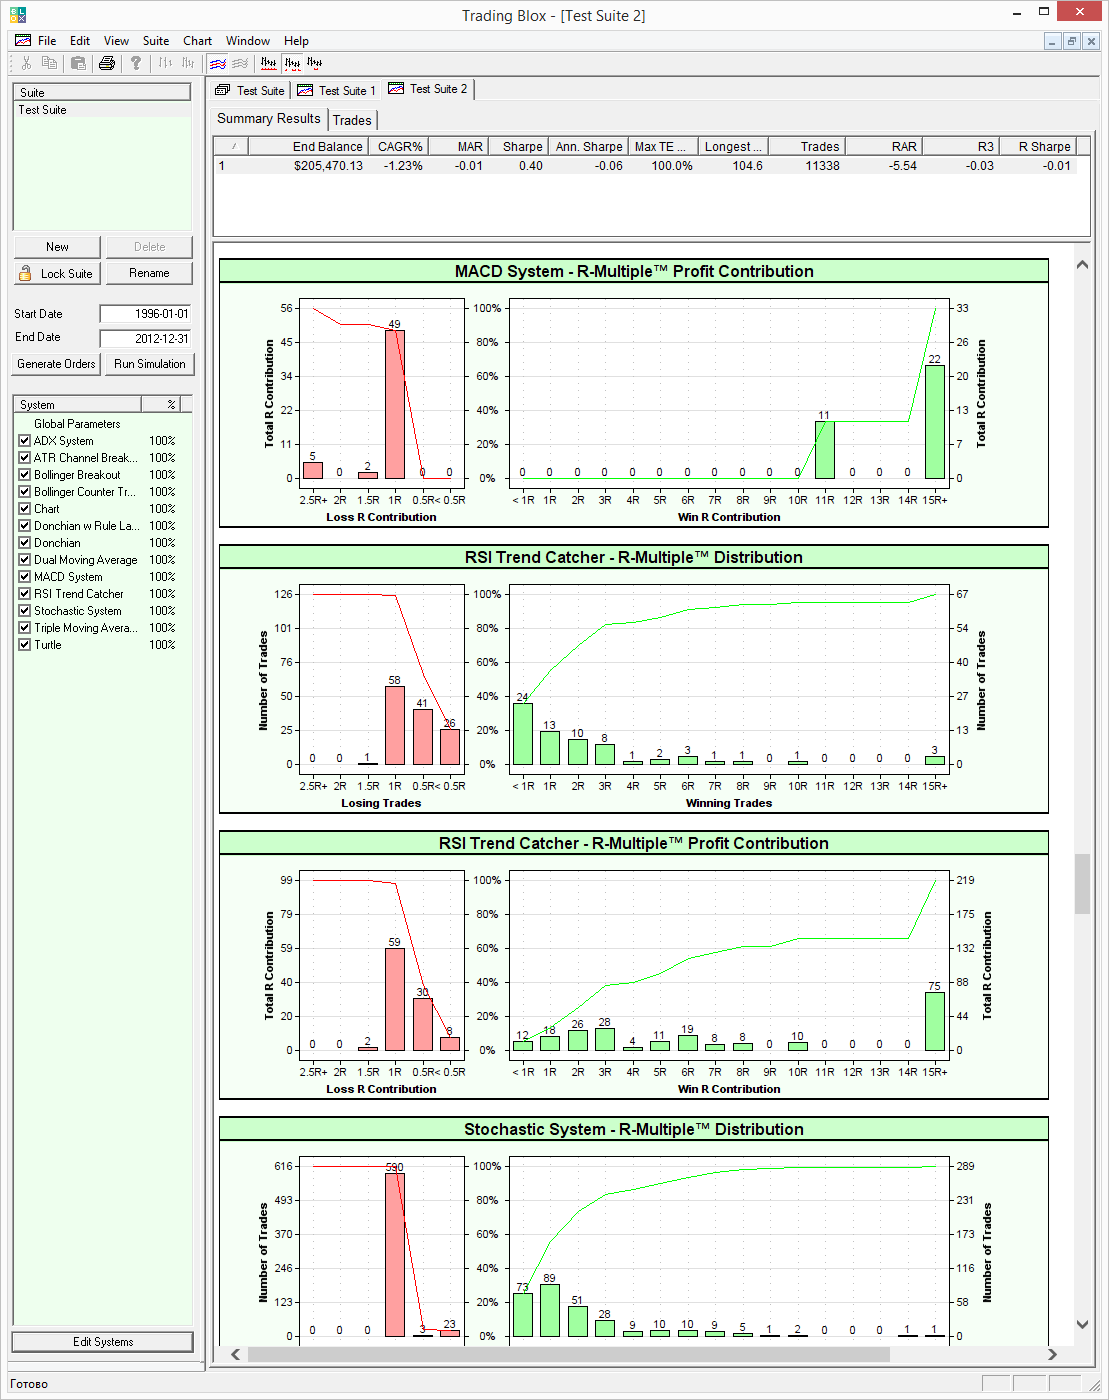The width and height of the screenshot is (1109, 1400).
Task: Click the Lock Suite button
Action: 57,273
